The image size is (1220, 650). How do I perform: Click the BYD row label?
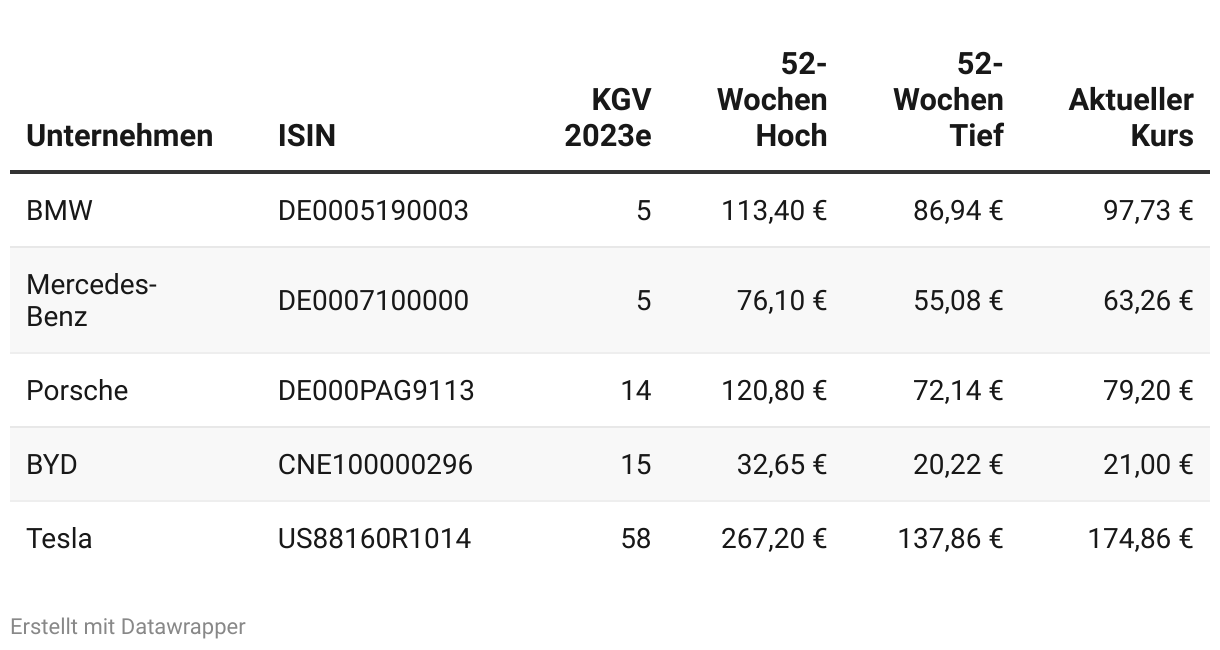point(52,465)
